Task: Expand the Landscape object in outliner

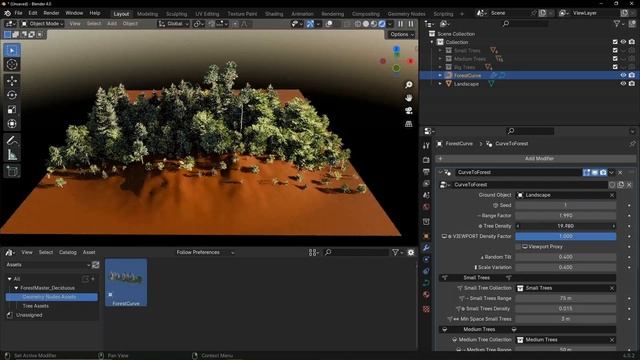Action: click(440, 84)
